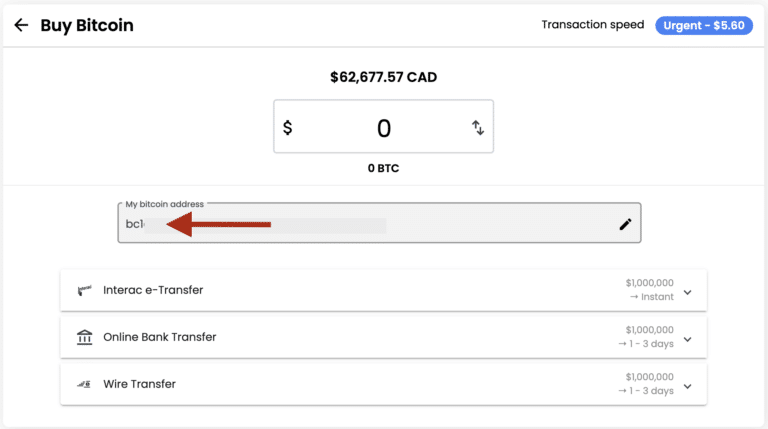
Task: Click the amount input field
Action: 384,127
